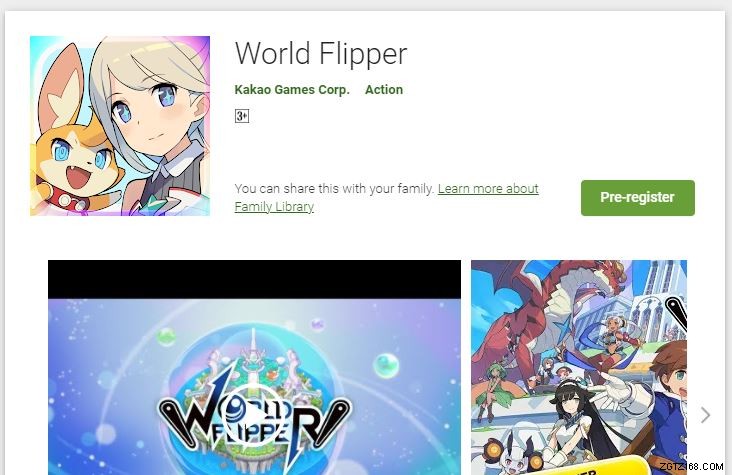
Task: Click the 'Learn more about' link text
Action: 488,189
